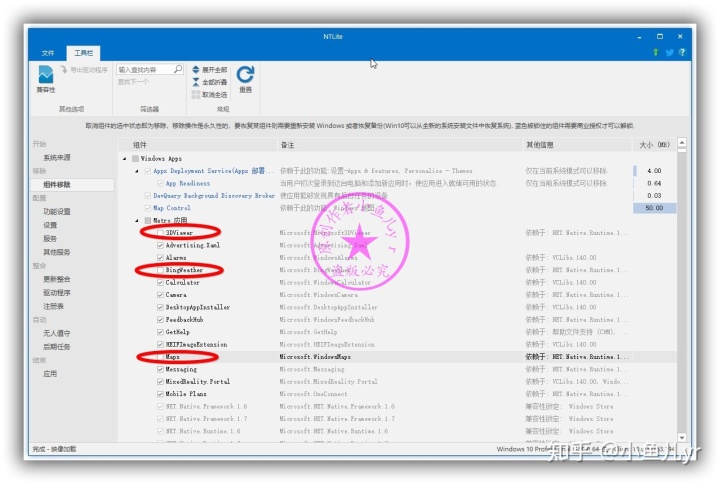
Task: Collapse the Appx Deployment Service node
Action: tap(137, 171)
